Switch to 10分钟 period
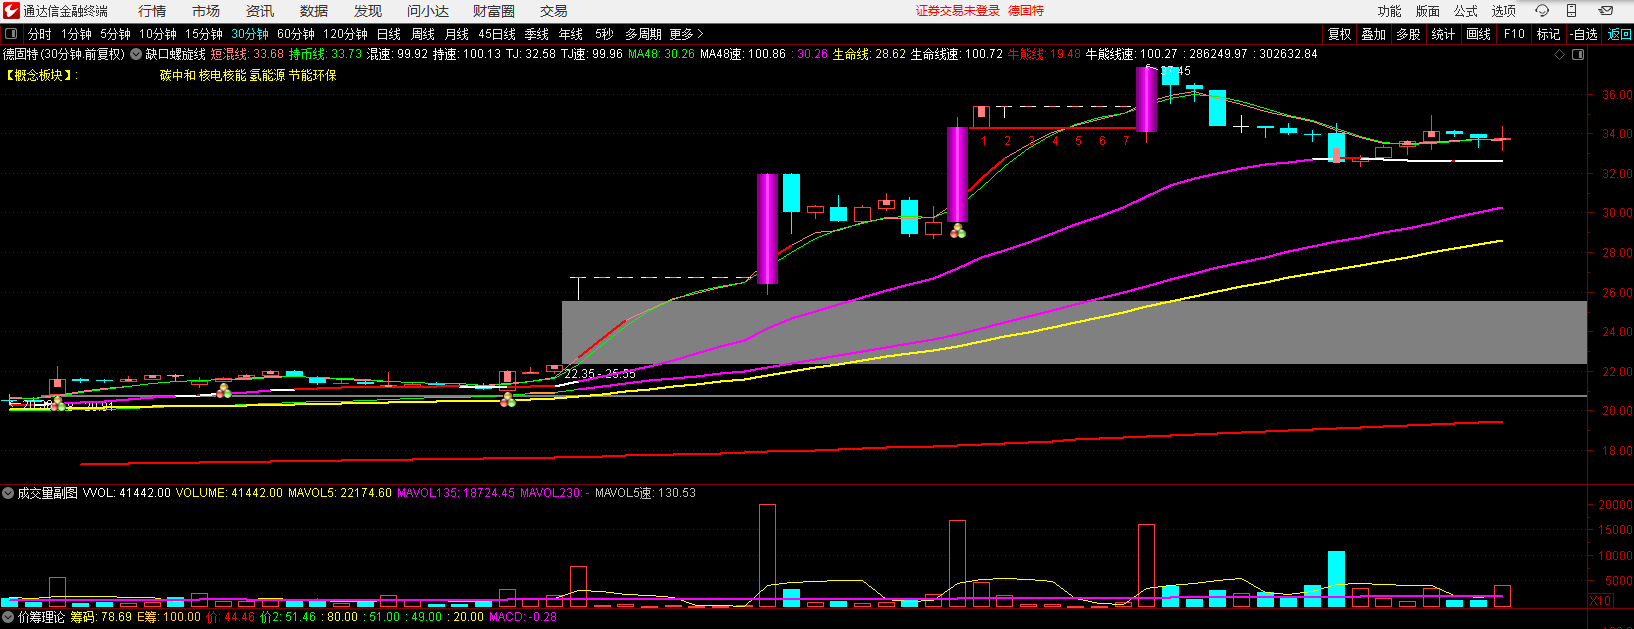1634x629 pixels. [158, 34]
